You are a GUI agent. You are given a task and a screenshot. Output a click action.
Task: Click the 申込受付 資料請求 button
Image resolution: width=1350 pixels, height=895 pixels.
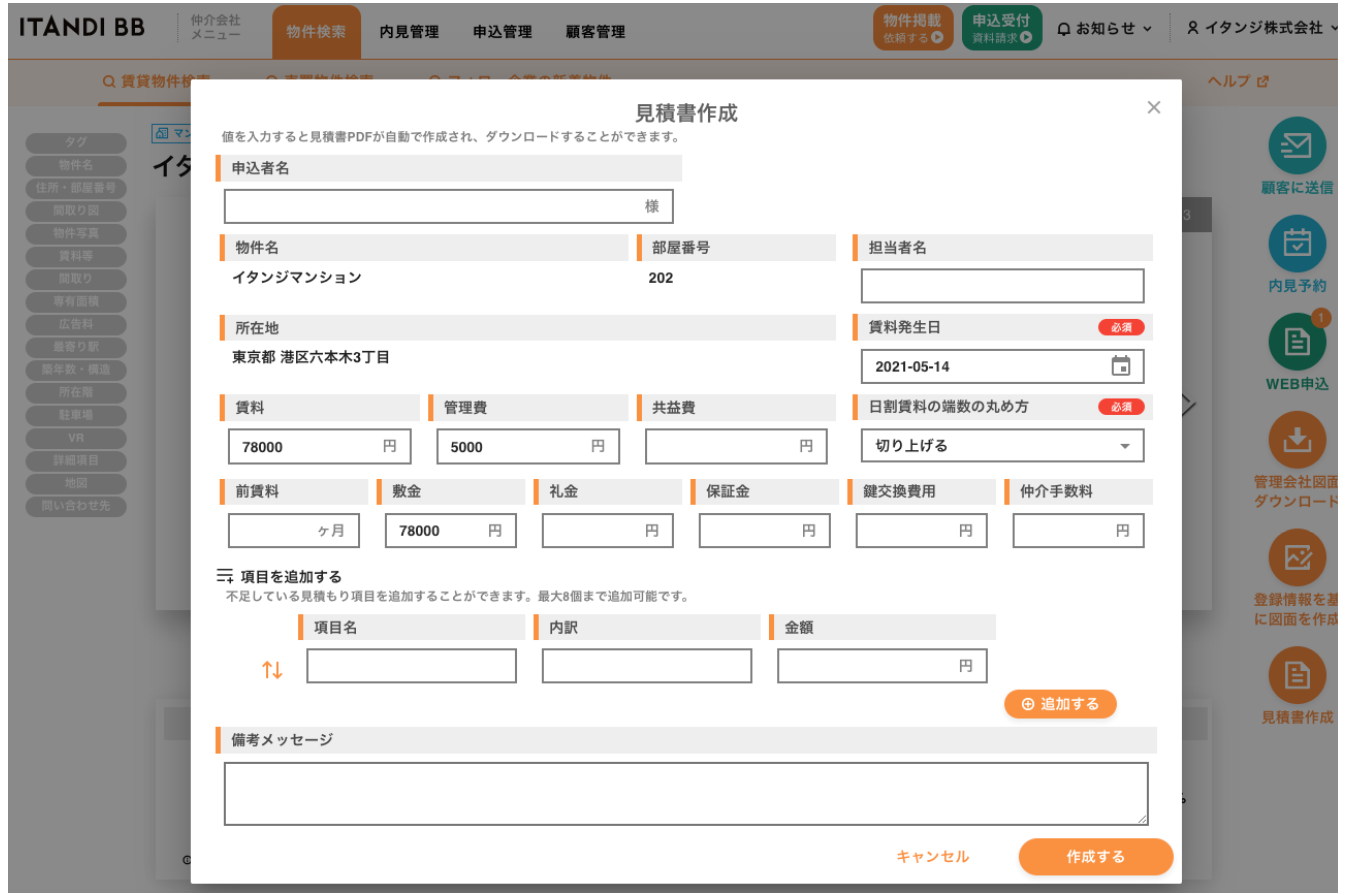coord(1001,28)
